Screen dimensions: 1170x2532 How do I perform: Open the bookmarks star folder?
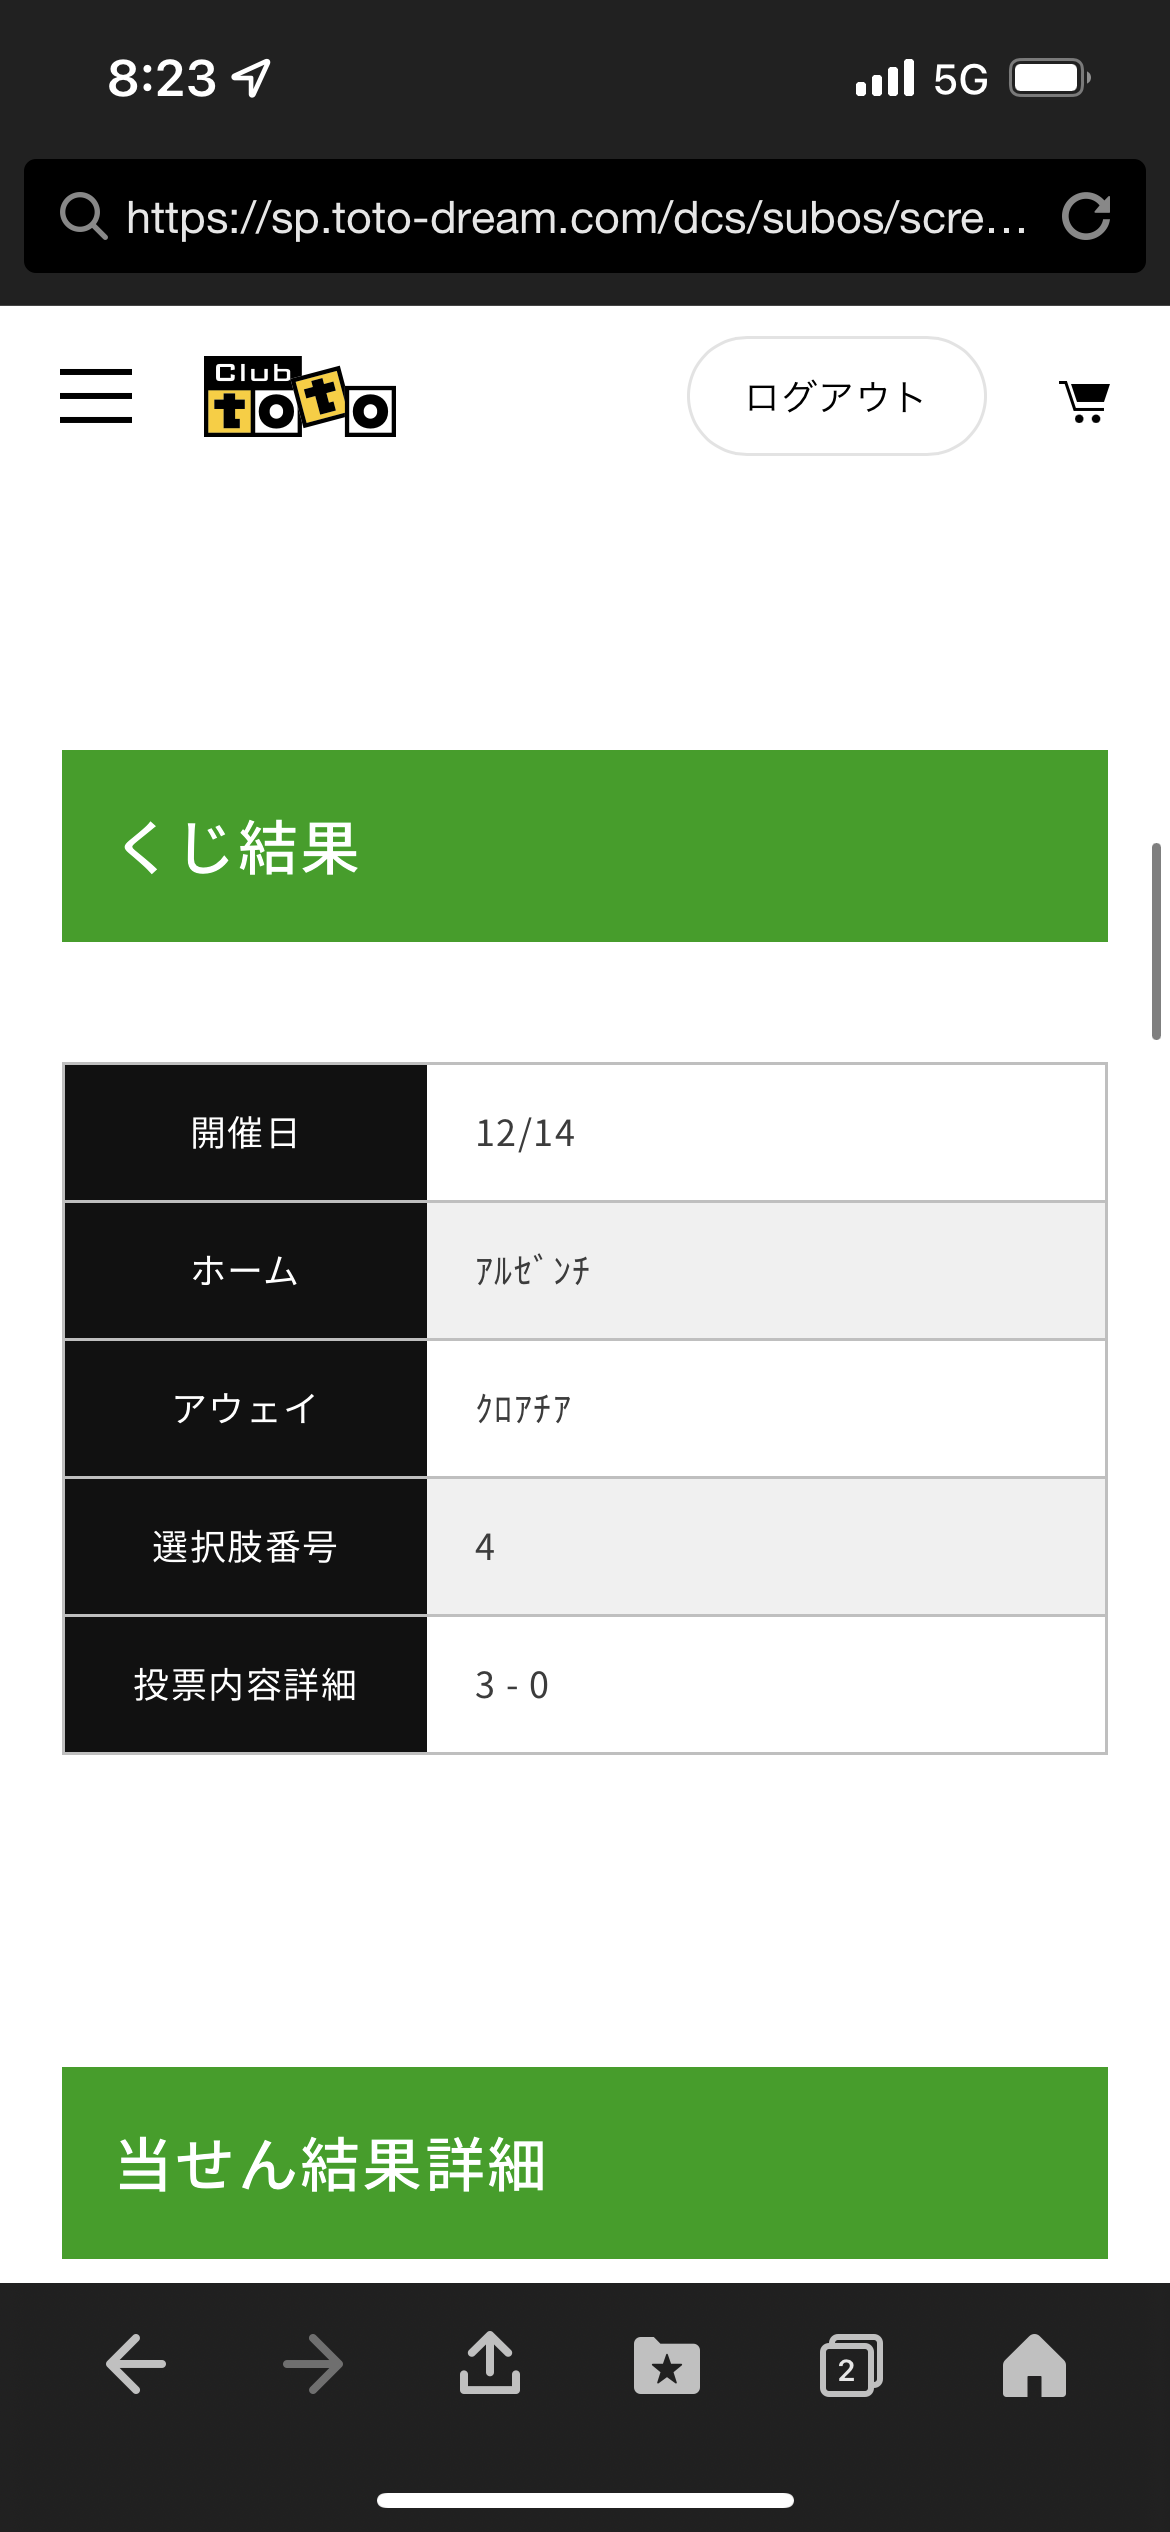tap(667, 2365)
